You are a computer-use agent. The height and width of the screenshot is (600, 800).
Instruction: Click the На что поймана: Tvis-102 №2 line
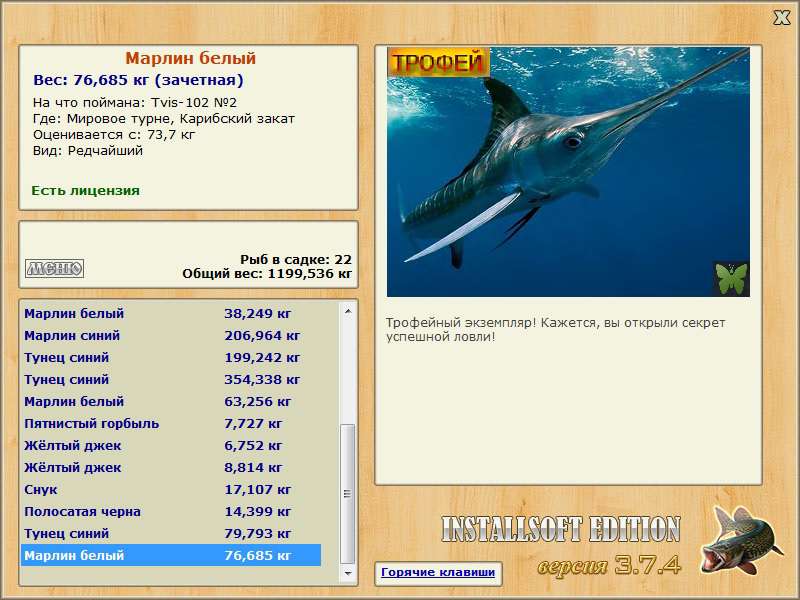pos(135,103)
